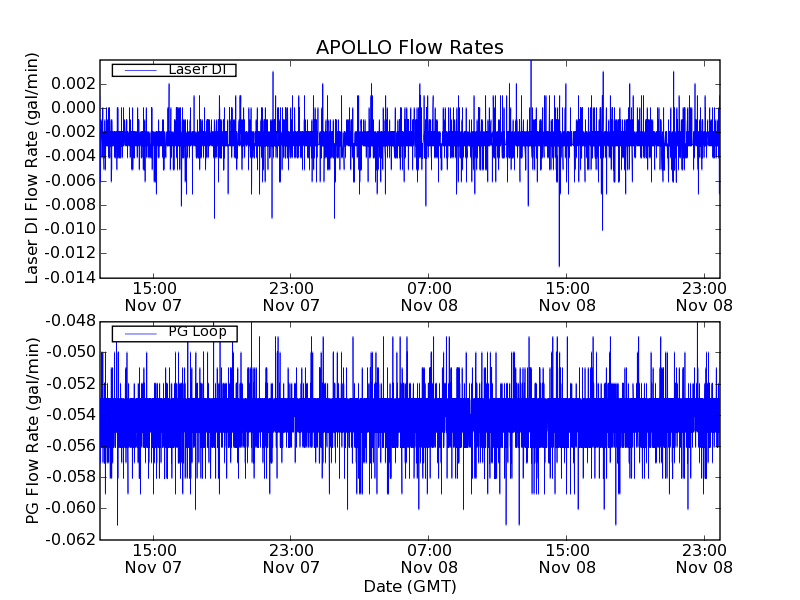This screenshot has width=800, height=600.
Task: Click upper plot's 07:00 Nov 08 tick label
Action: (x=429, y=296)
